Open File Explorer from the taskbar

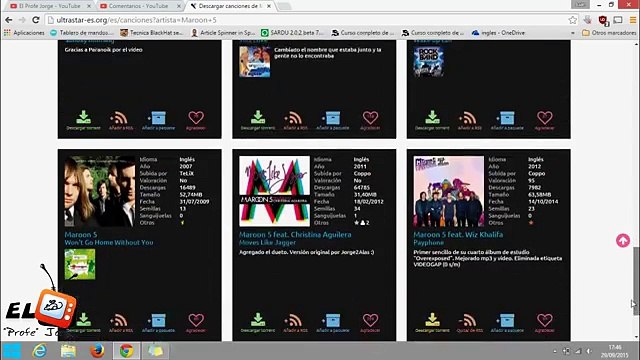68,351
